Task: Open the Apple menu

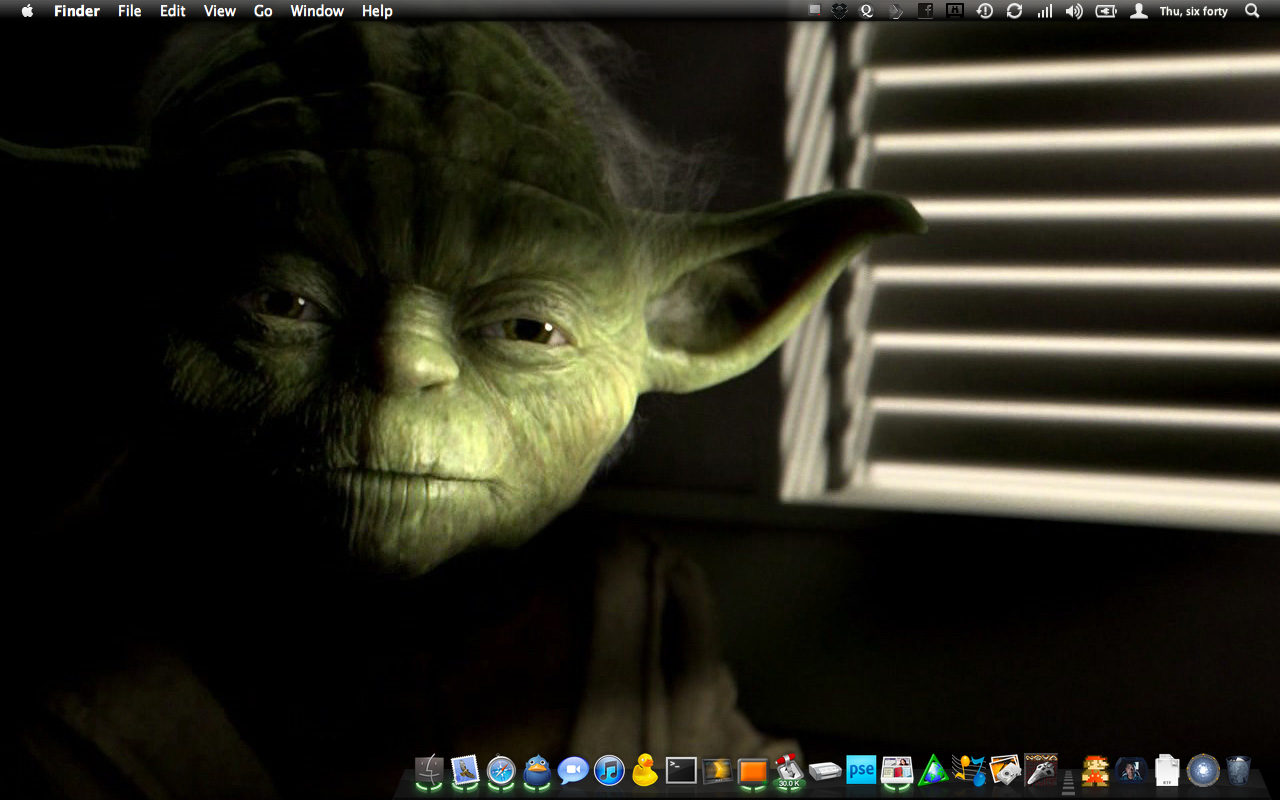Action: (x=27, y=11)
